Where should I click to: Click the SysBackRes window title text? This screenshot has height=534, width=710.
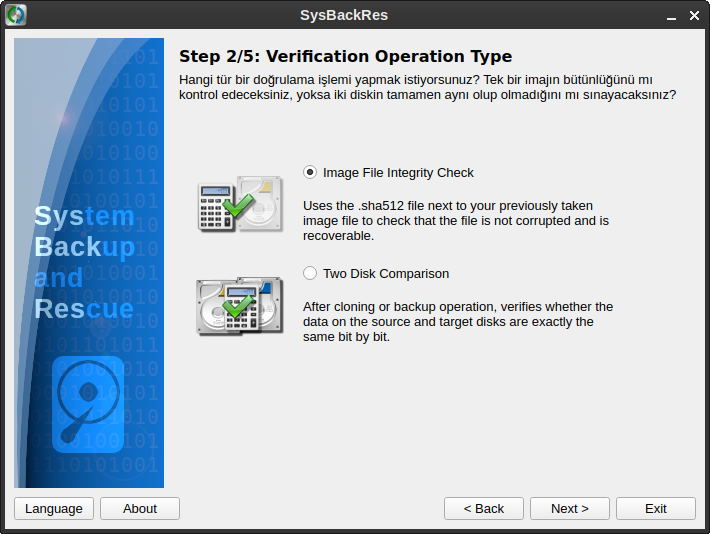[344, 15]
